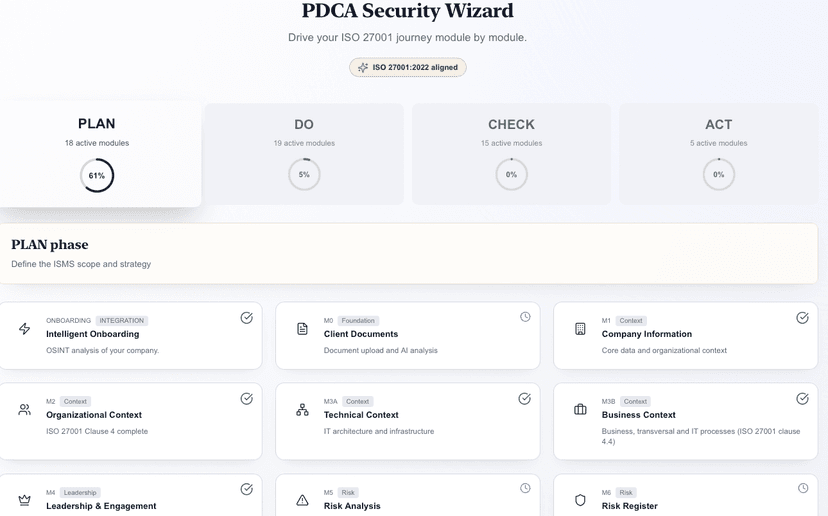This screenshot has width=828, height=516.
Task: Click 'Core data and organizational context' description
Action: point(664,350)
